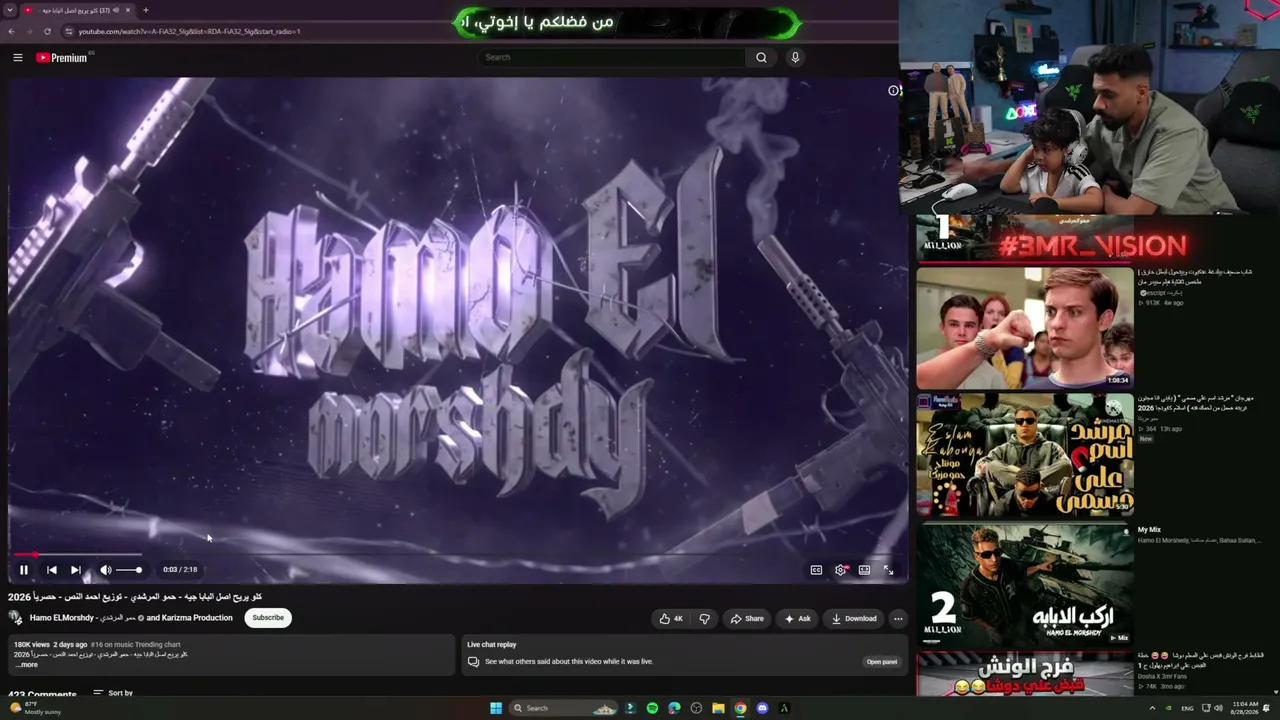The width and height of the screenshot is (1280, 720).
Task: Click the YouTube search field
Action: pos(611,57)
